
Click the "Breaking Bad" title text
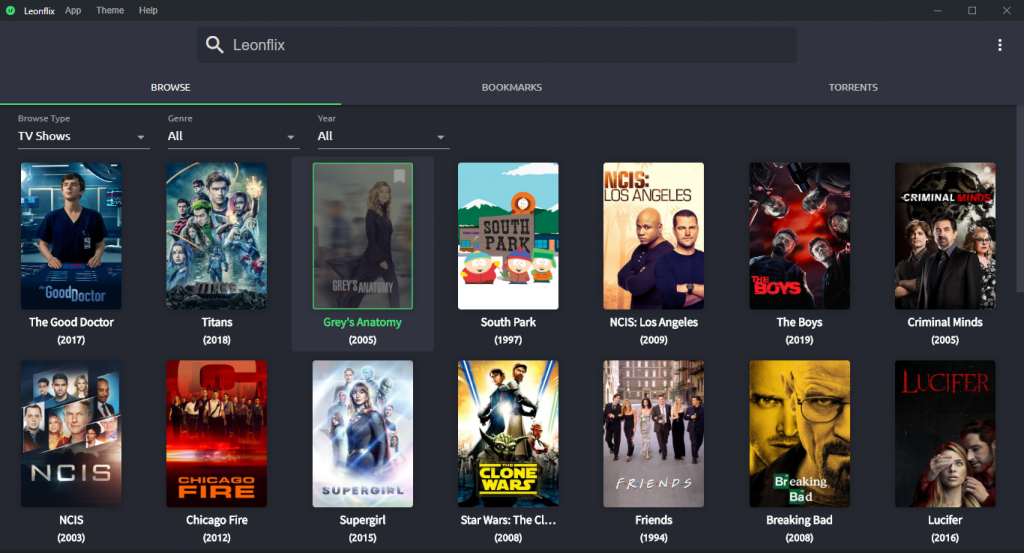tap(799, 520)
